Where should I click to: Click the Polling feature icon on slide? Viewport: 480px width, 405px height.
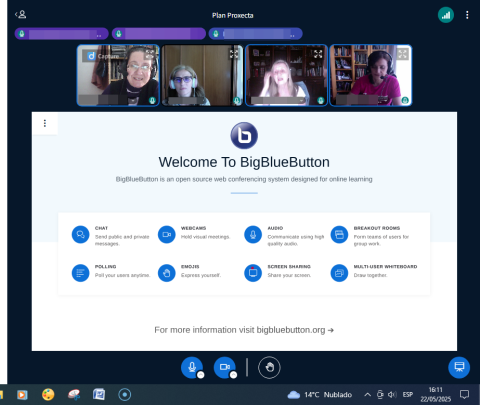[x=80, y=273]
